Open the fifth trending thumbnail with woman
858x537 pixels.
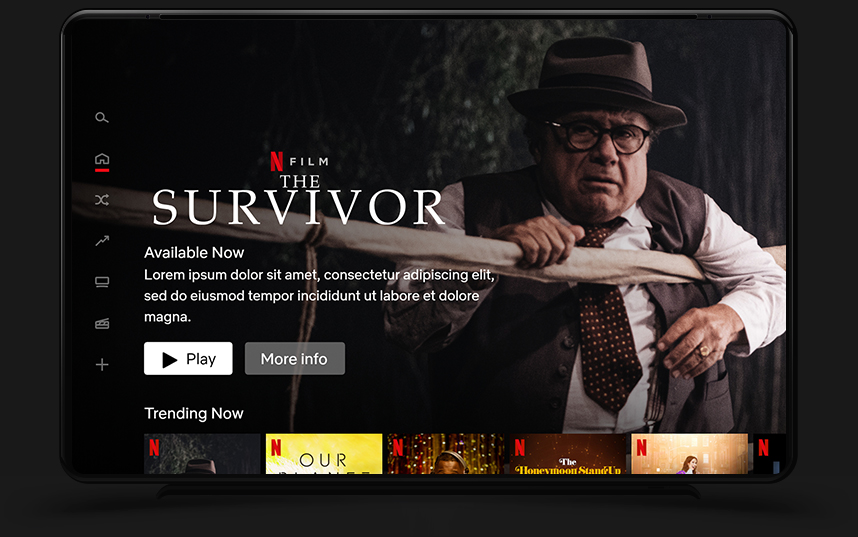[689, 454]
